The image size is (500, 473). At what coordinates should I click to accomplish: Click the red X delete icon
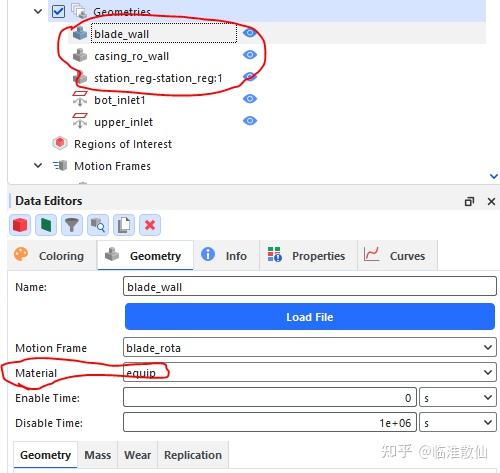(x=150, y=225)
